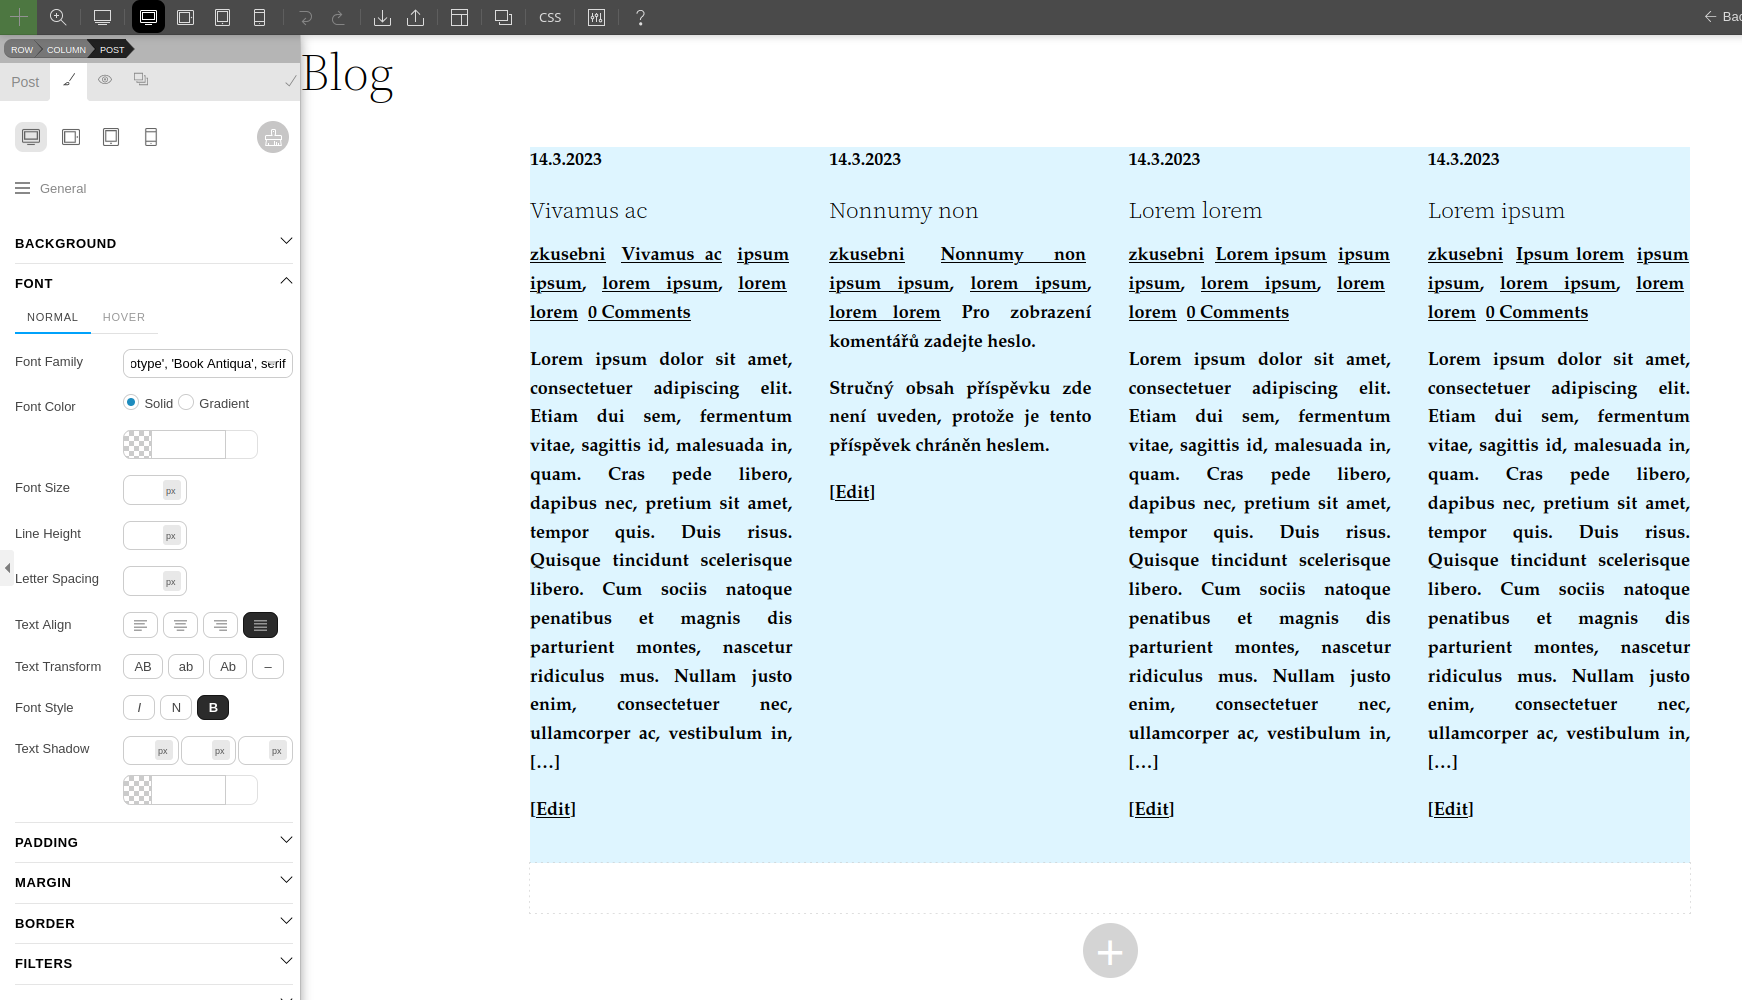Select the NORMAL font state tab

tap(52, 317)
